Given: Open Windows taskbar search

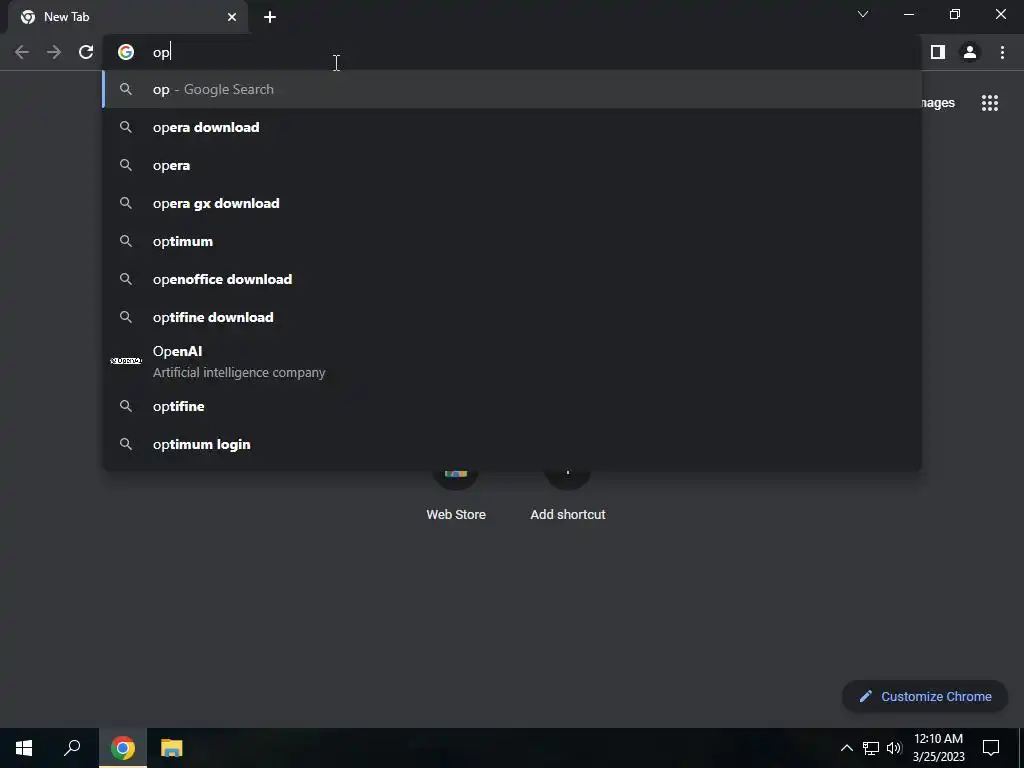Looking at the screenshot, I should click(72, 748).
